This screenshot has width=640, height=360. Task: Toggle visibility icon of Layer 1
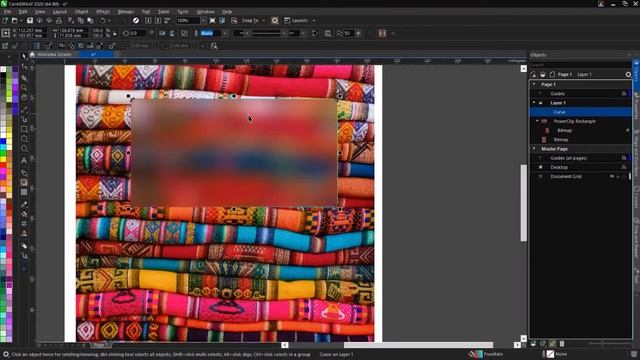(x=541, y=103)
